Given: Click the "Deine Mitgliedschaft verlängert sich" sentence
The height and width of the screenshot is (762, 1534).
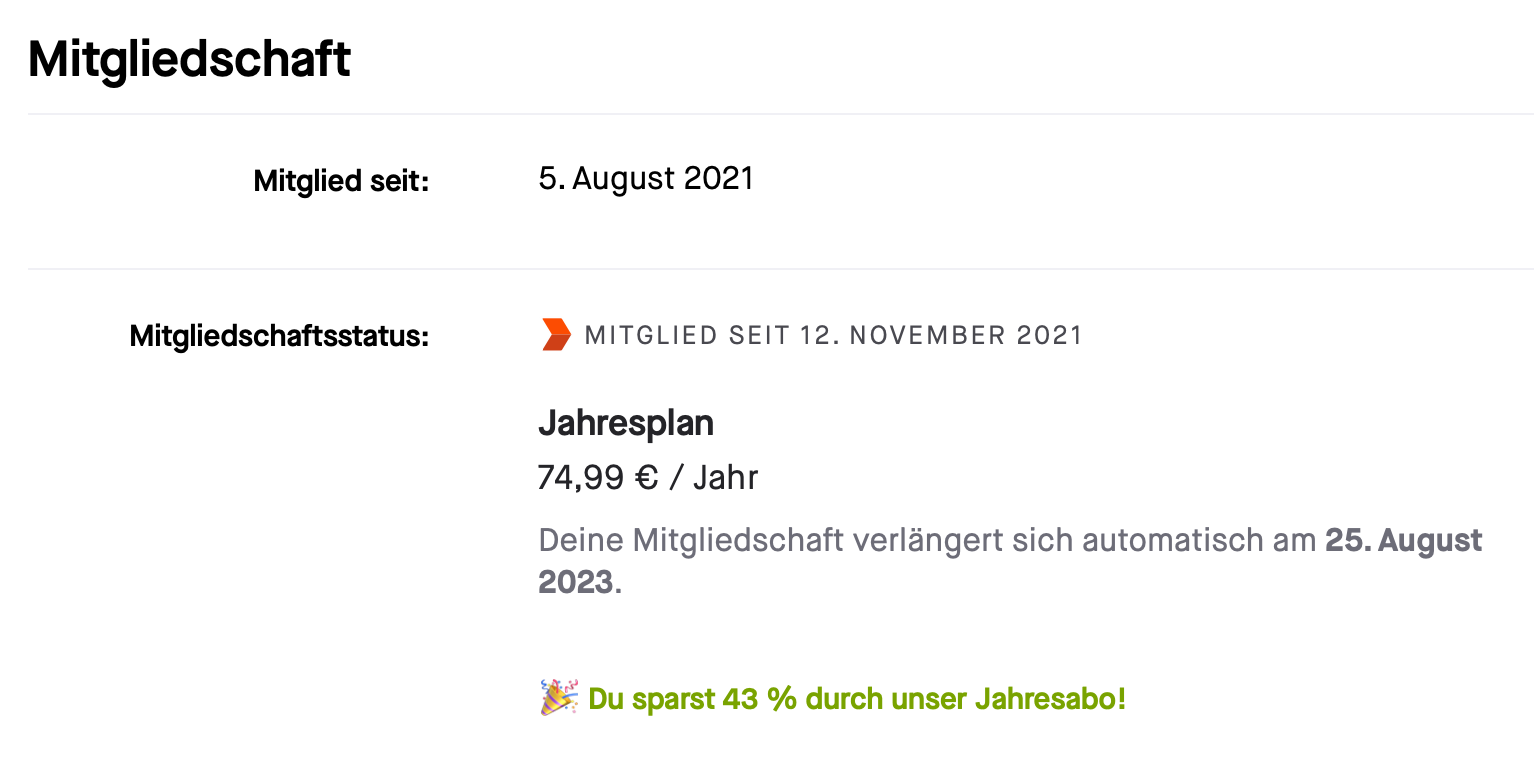Looking at the screenshot, I should tap(926, 541).
